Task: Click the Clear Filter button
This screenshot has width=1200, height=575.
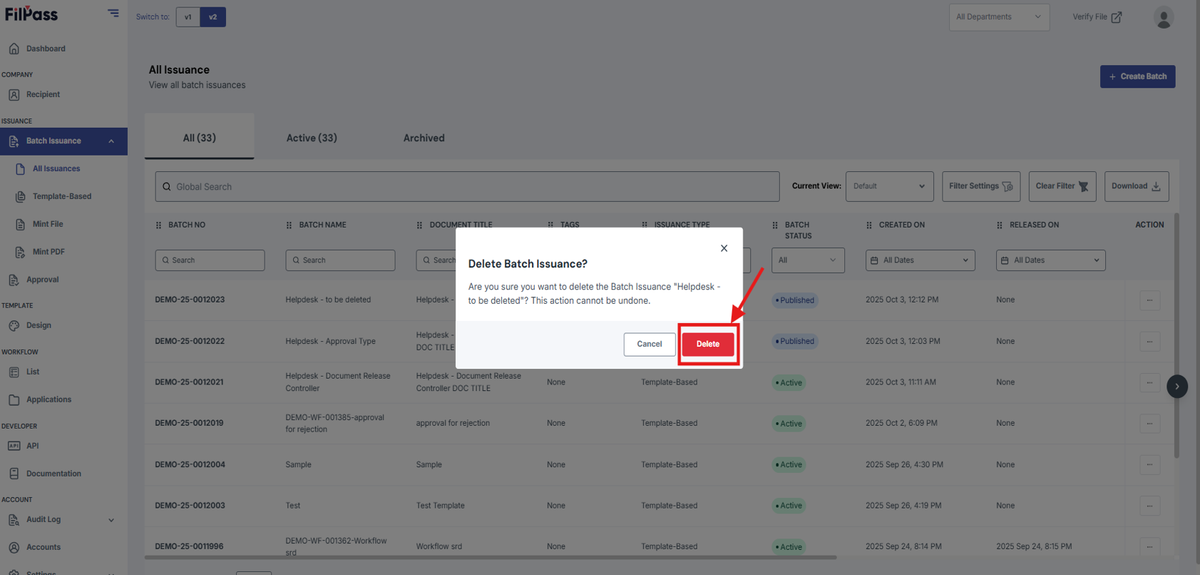Action: [1063, 186]
